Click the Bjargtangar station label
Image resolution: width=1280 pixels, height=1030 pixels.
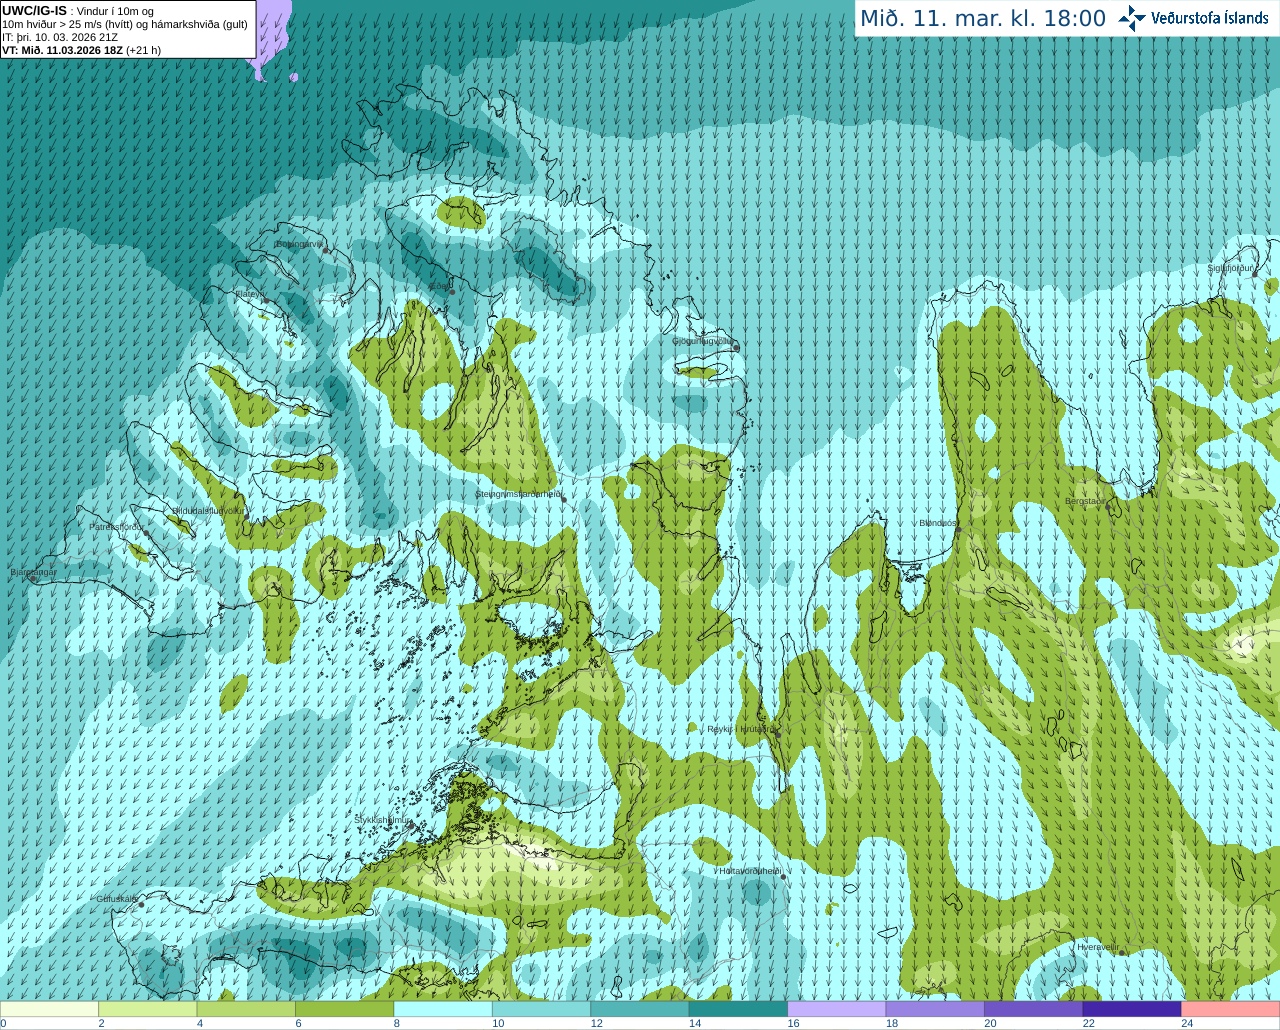[33, 572]
